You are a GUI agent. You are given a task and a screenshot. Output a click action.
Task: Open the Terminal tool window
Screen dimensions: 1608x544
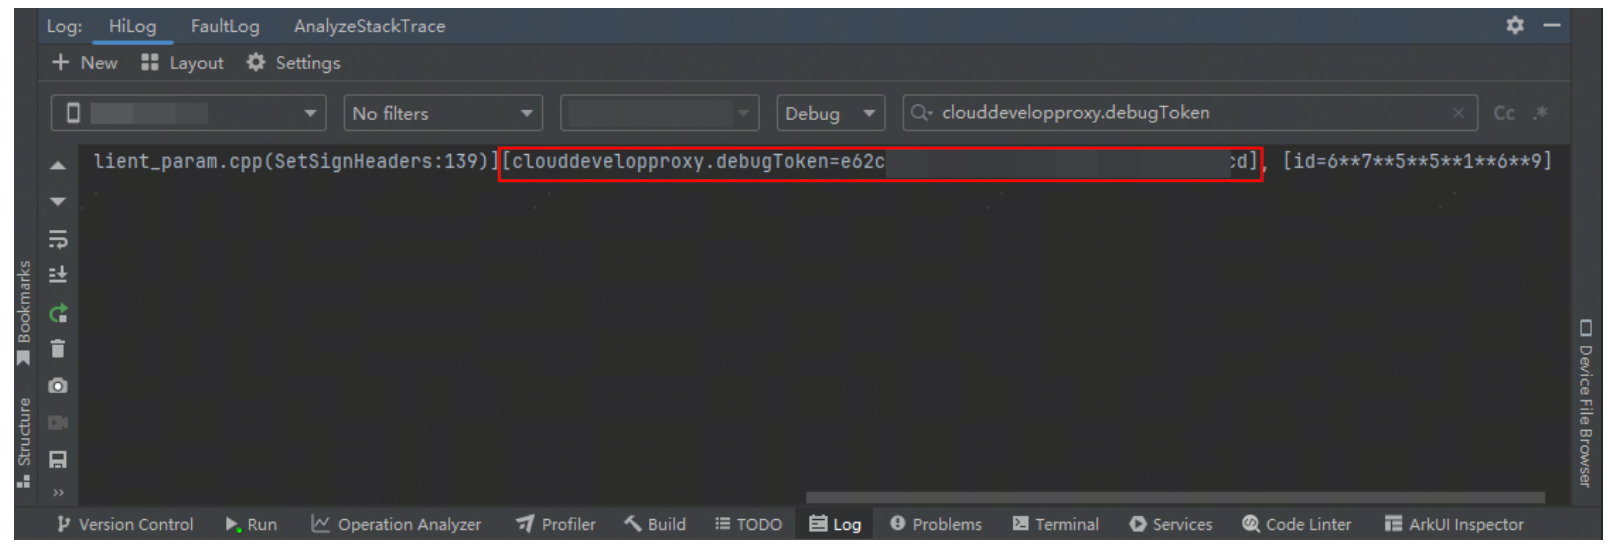tap(1056, 524)
